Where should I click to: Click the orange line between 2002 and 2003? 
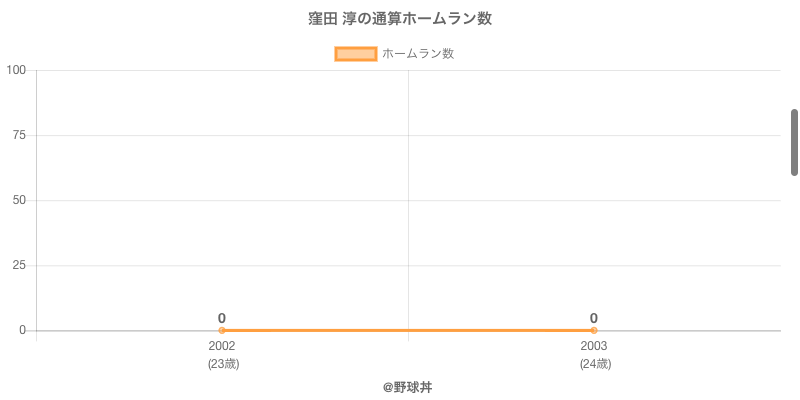408,330
